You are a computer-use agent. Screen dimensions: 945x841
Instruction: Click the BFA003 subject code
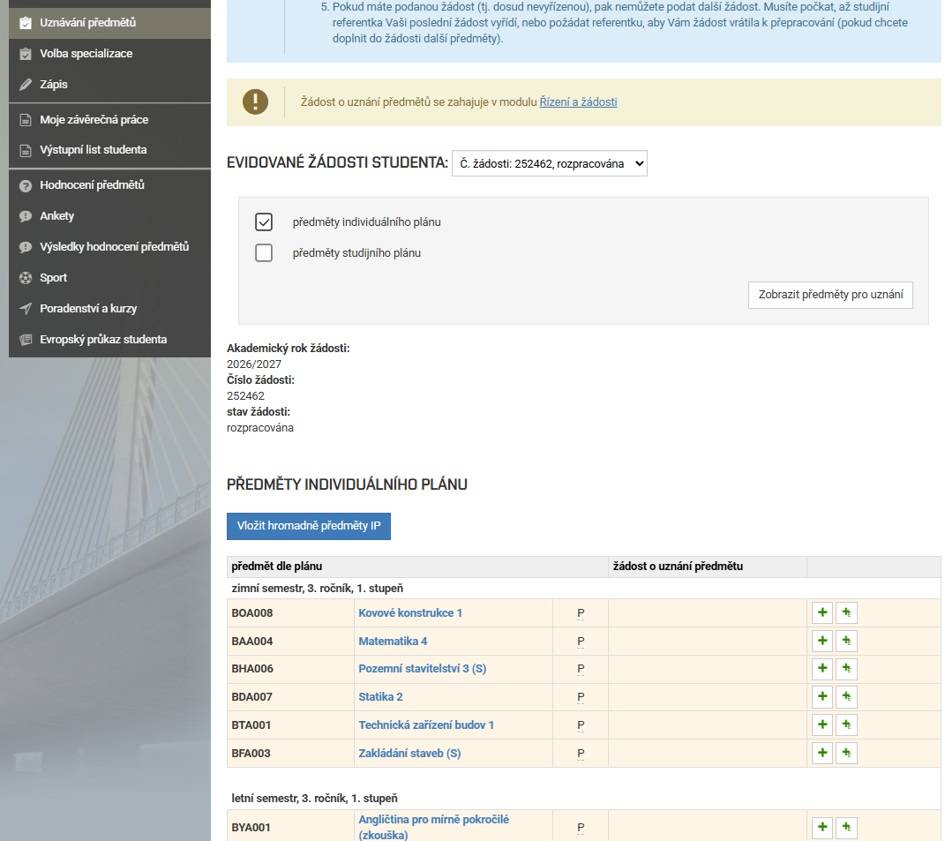(251, 753)
